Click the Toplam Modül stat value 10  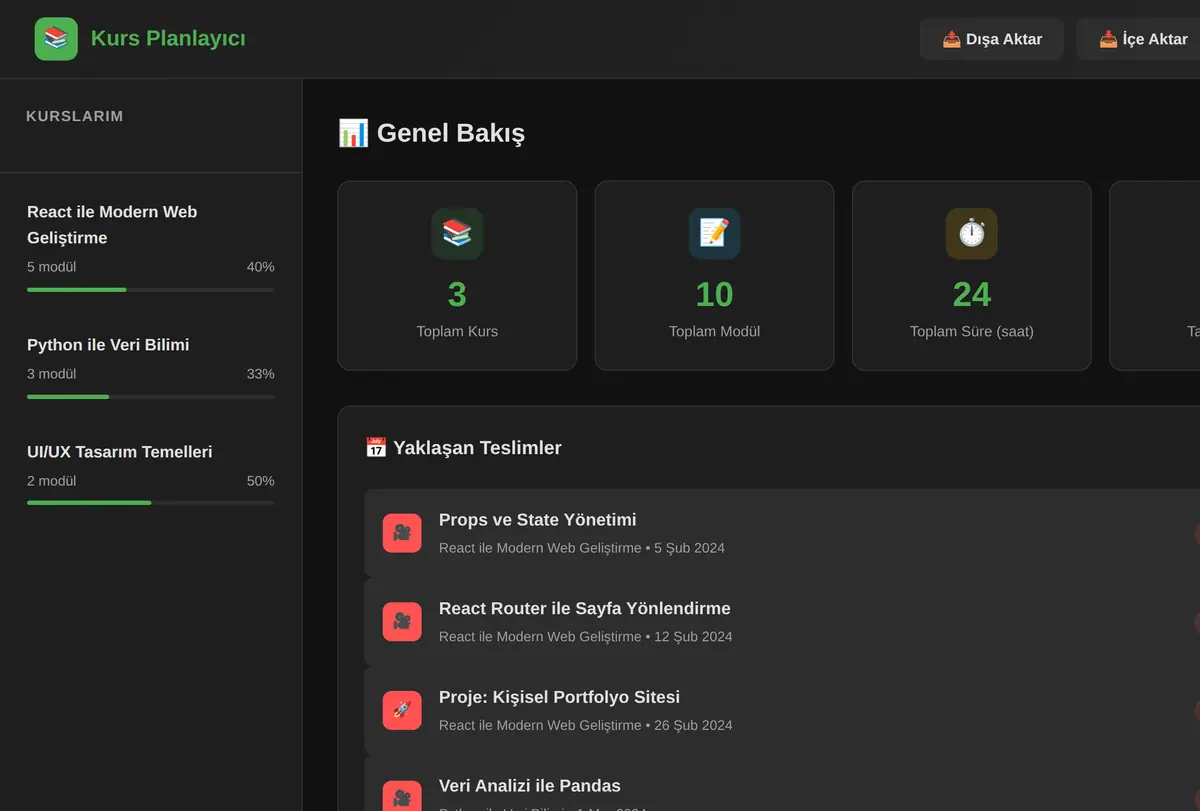714,294
